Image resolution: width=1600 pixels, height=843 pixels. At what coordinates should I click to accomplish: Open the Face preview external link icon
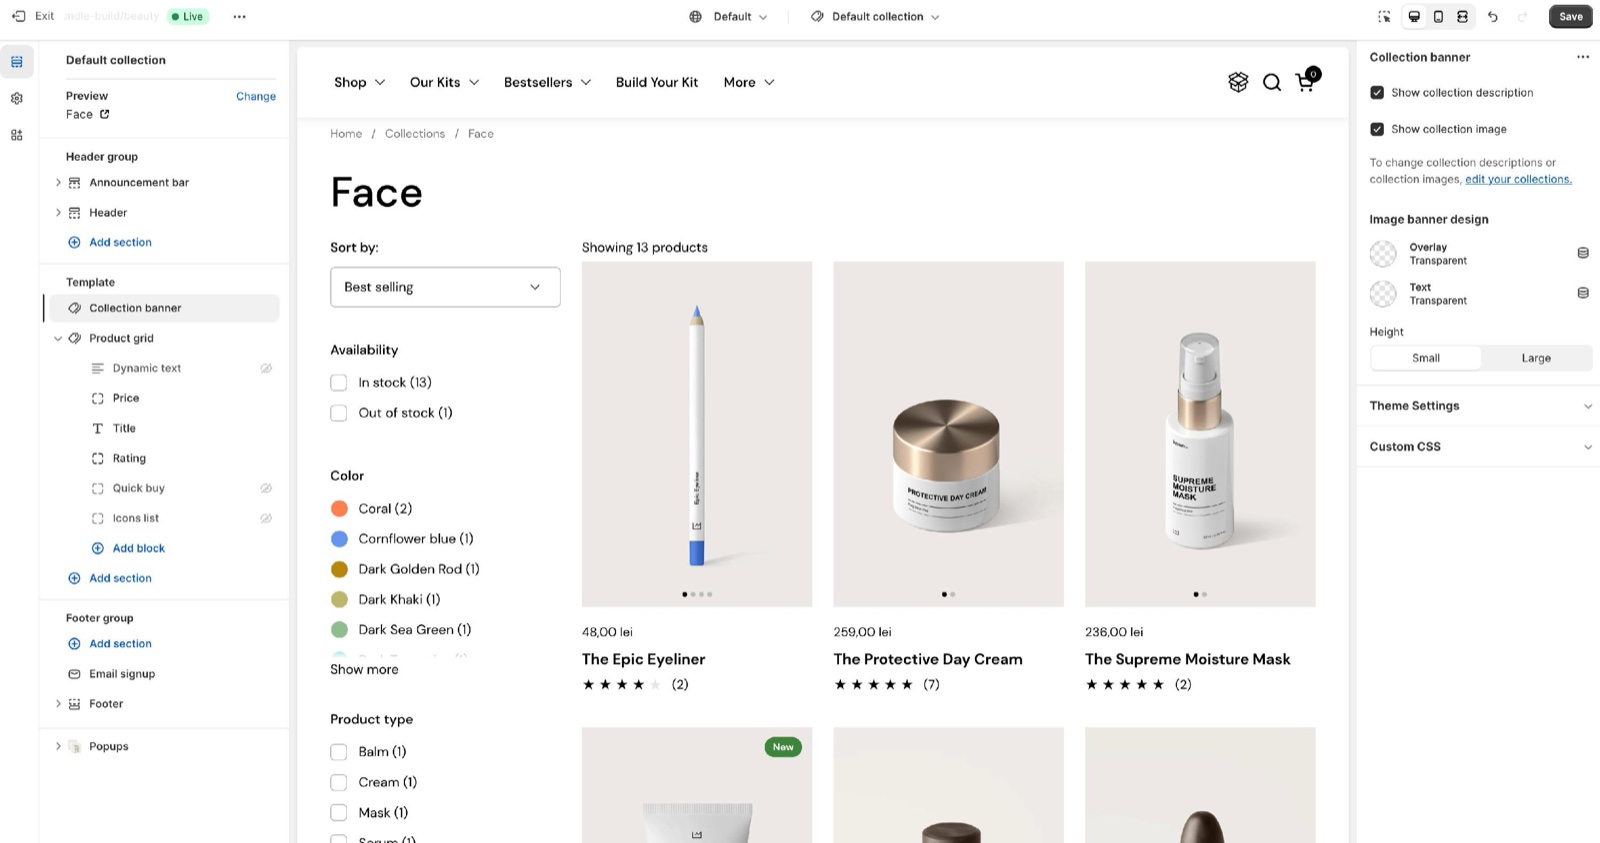(x=105, y=114)
